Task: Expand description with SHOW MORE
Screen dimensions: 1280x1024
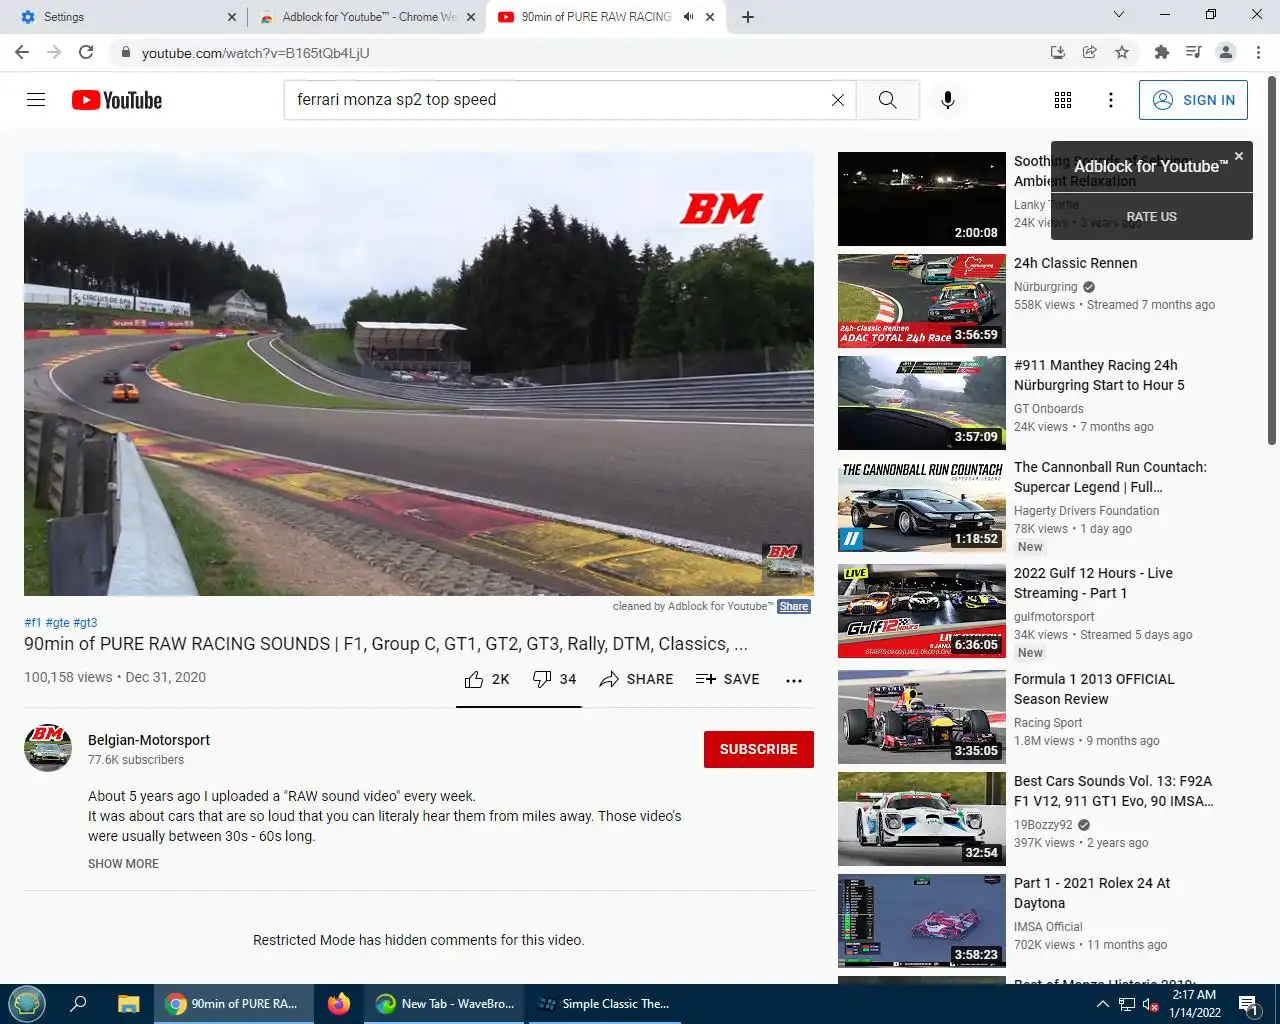Action: pyautogui.click(x=123, y=864)
